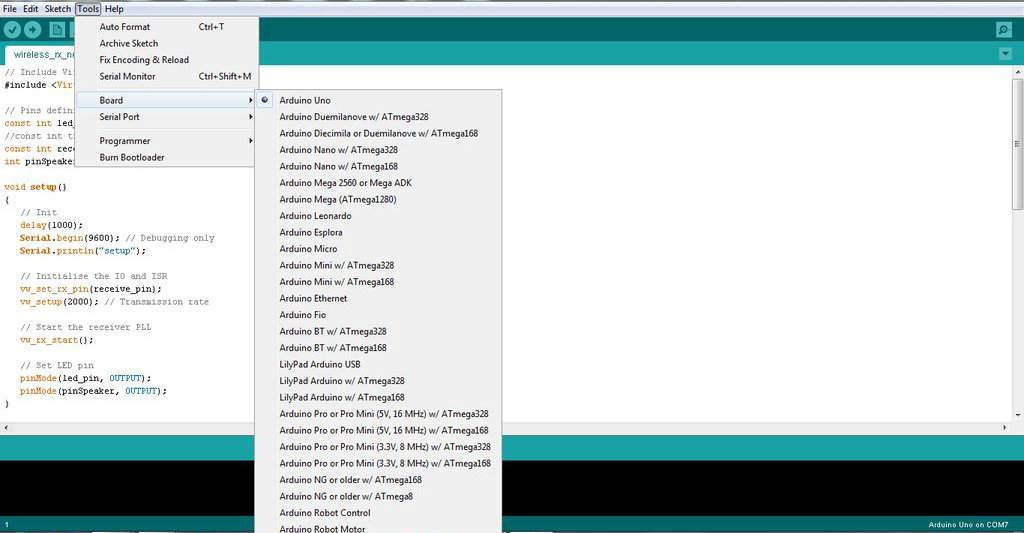Open the Edit menu
The width and height of the screenshot is (1024, 533).
tap(31, 8)
